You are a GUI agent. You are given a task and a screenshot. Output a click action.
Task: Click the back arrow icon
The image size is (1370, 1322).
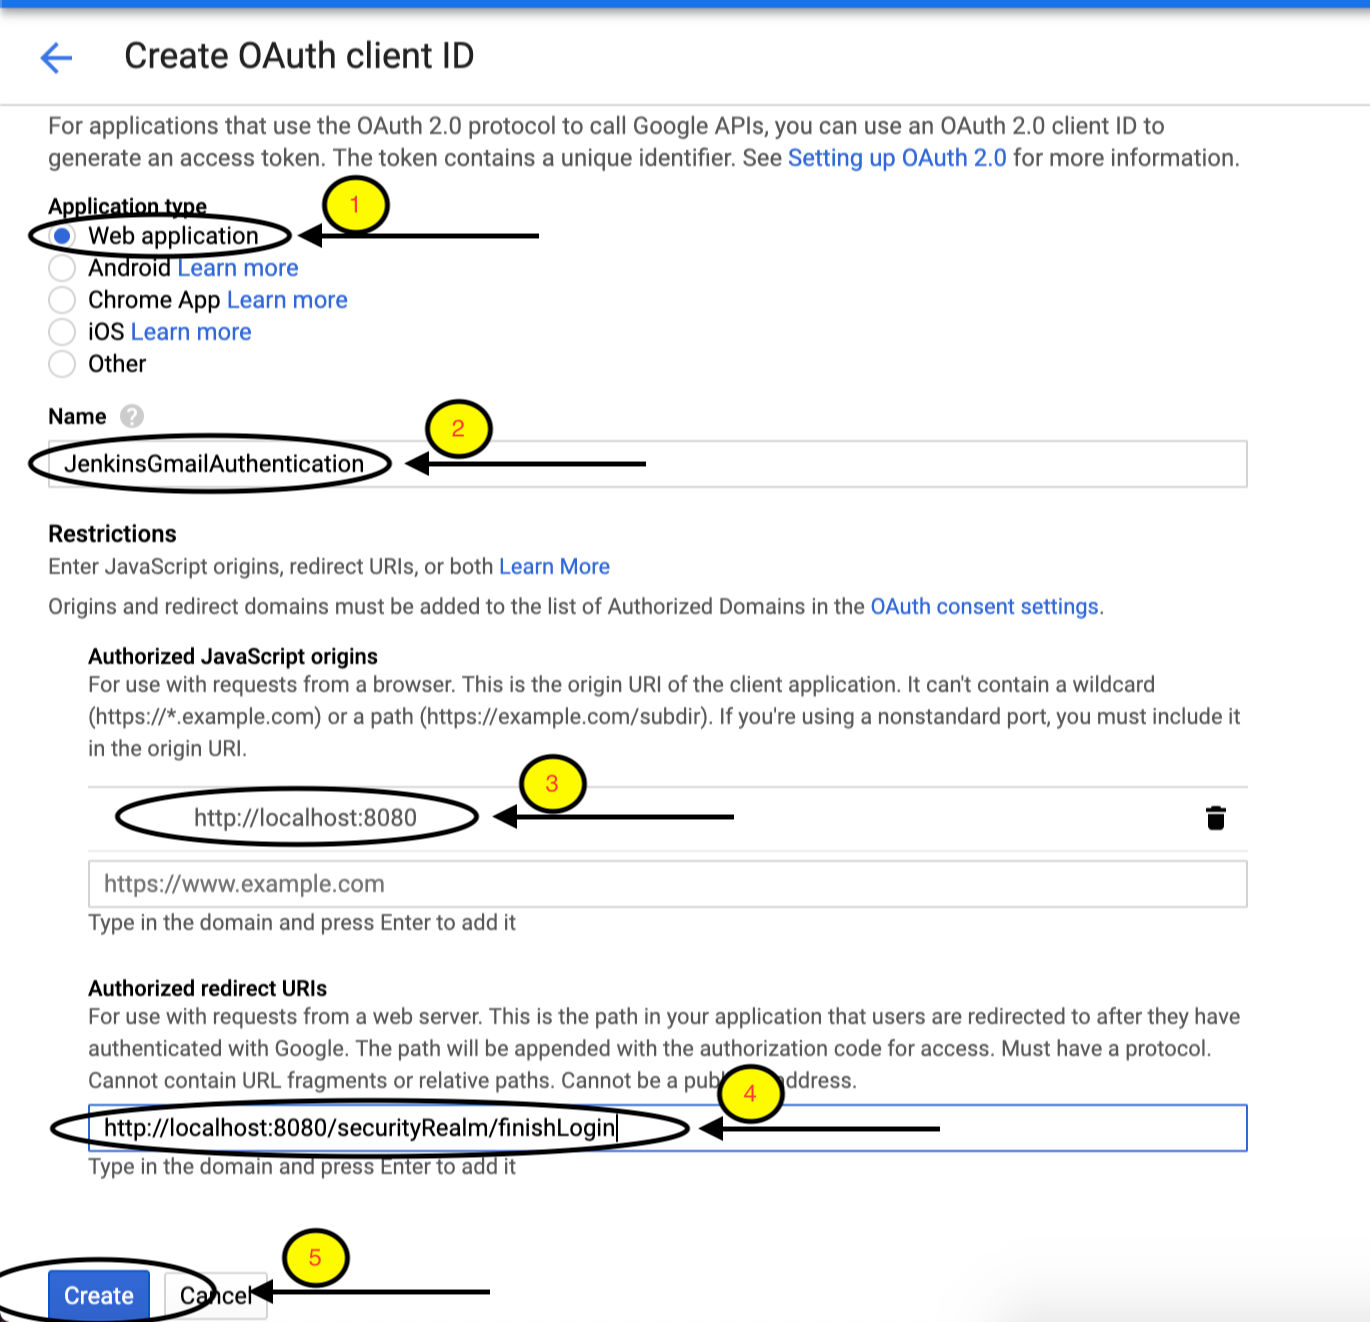coord(56,58)
